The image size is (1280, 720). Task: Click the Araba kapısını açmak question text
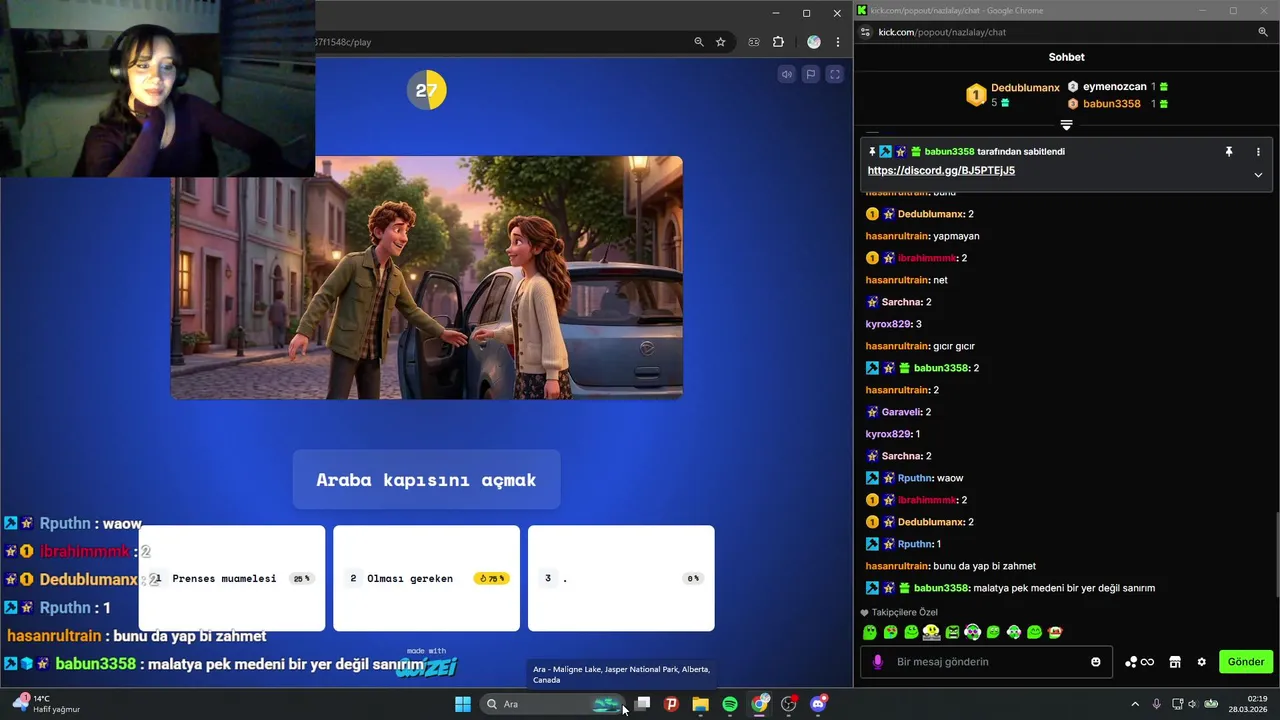click(x=426, y=480)
